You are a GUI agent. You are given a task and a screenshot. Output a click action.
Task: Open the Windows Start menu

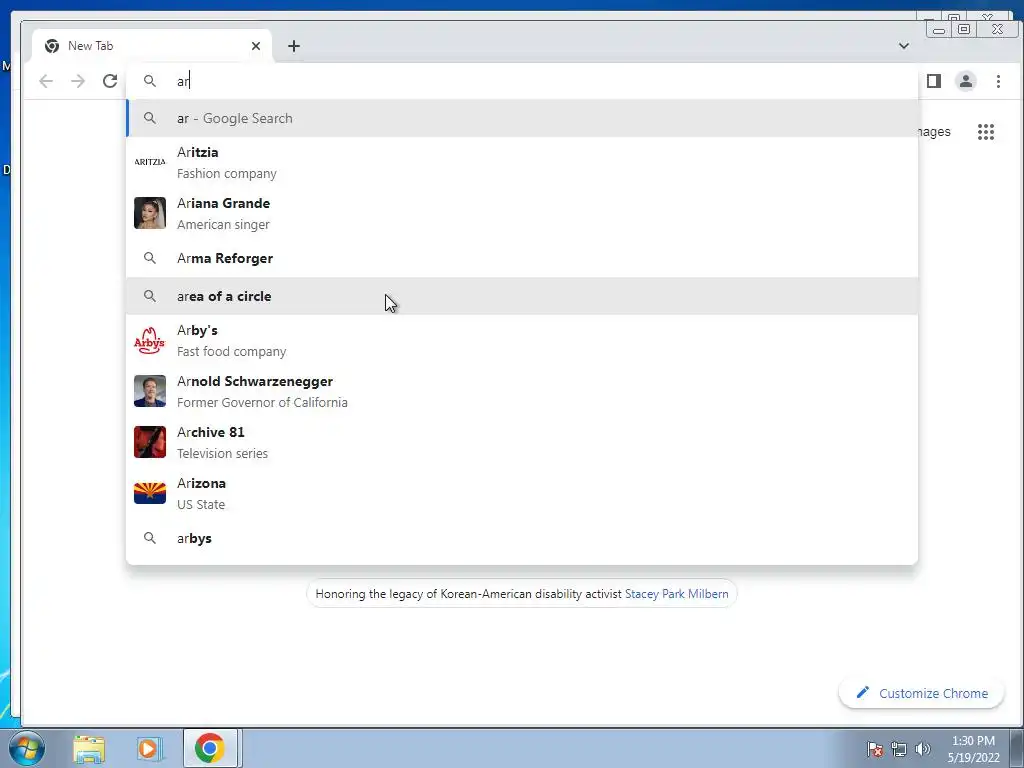26,748
